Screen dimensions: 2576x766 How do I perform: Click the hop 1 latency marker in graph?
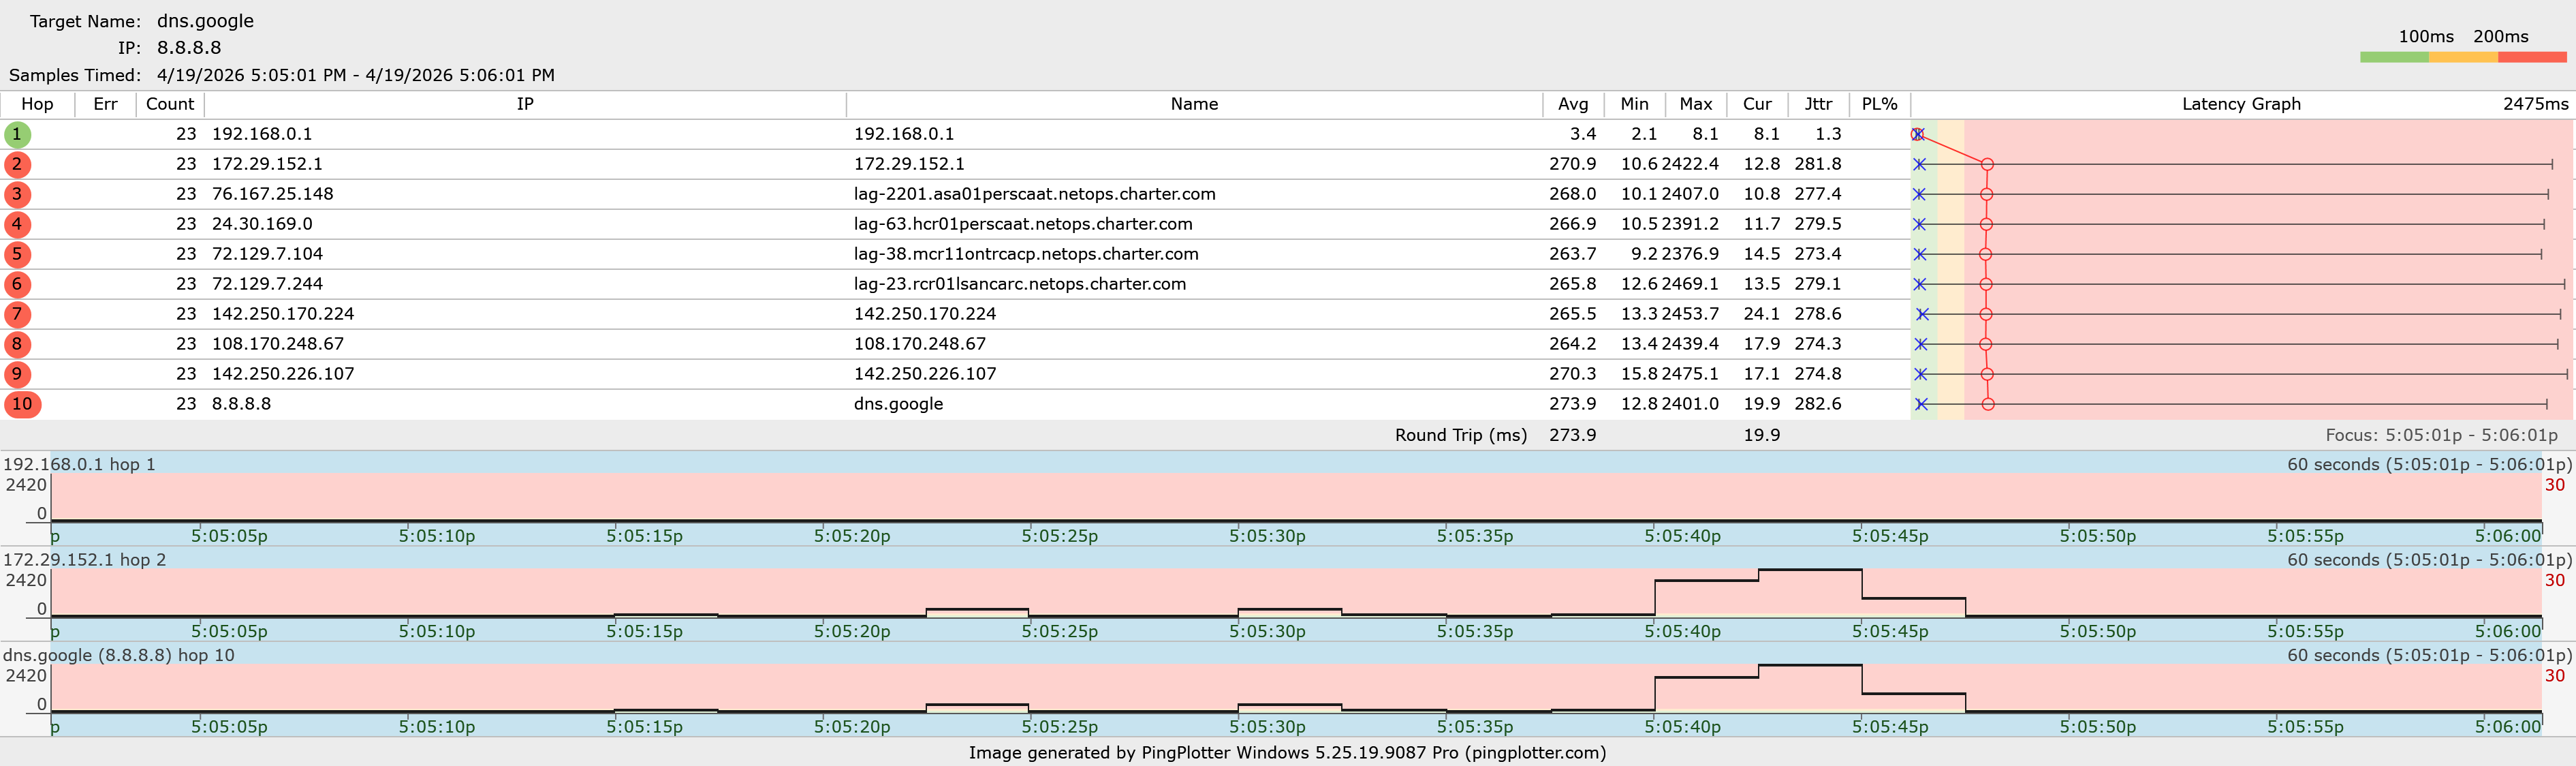pos(1917,134)
